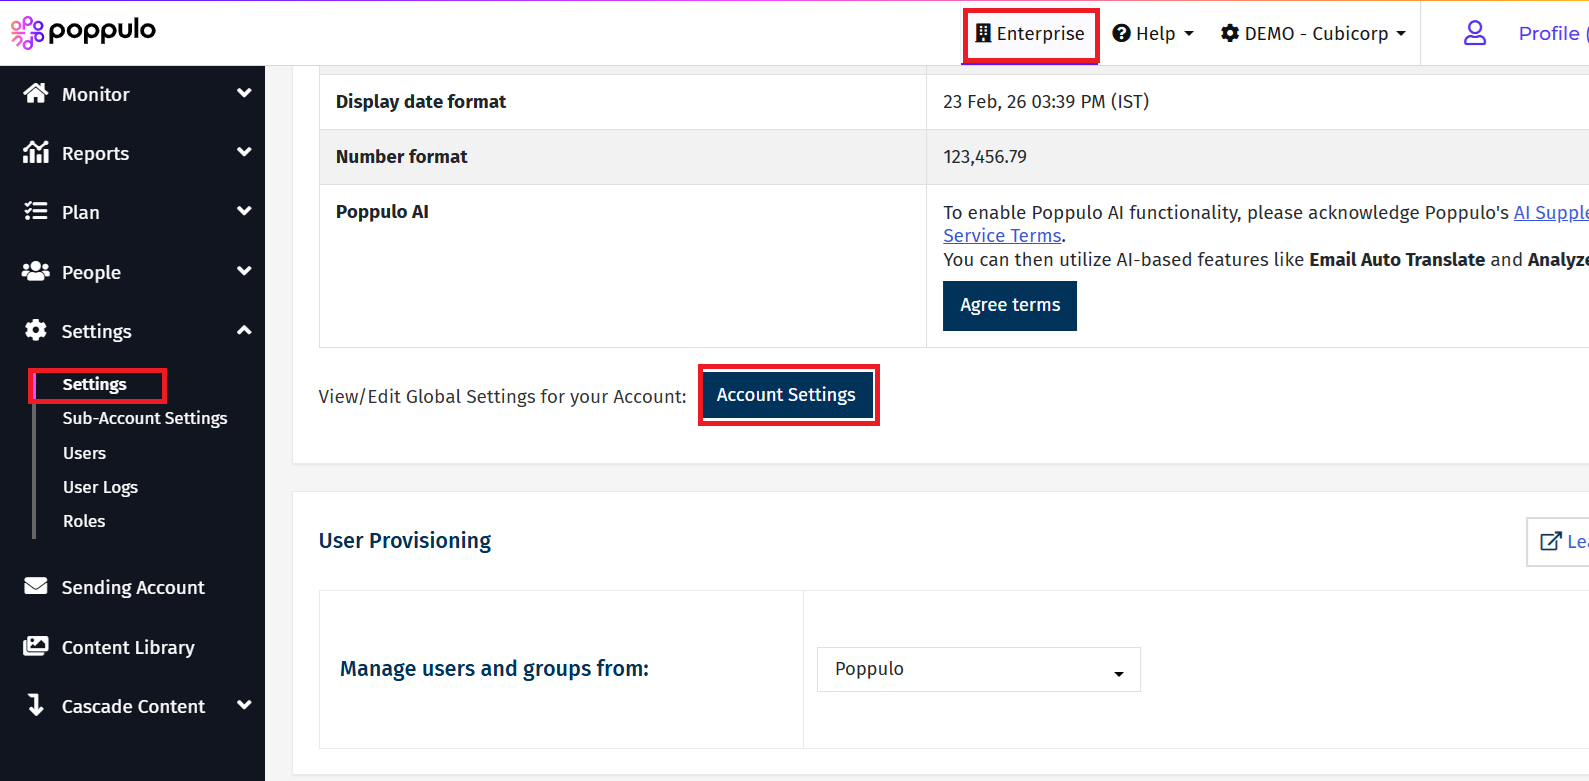Open Sub-Account Settings in sidebar
The height and width of the screenshot is (781, 1589).
pos(145,418)
